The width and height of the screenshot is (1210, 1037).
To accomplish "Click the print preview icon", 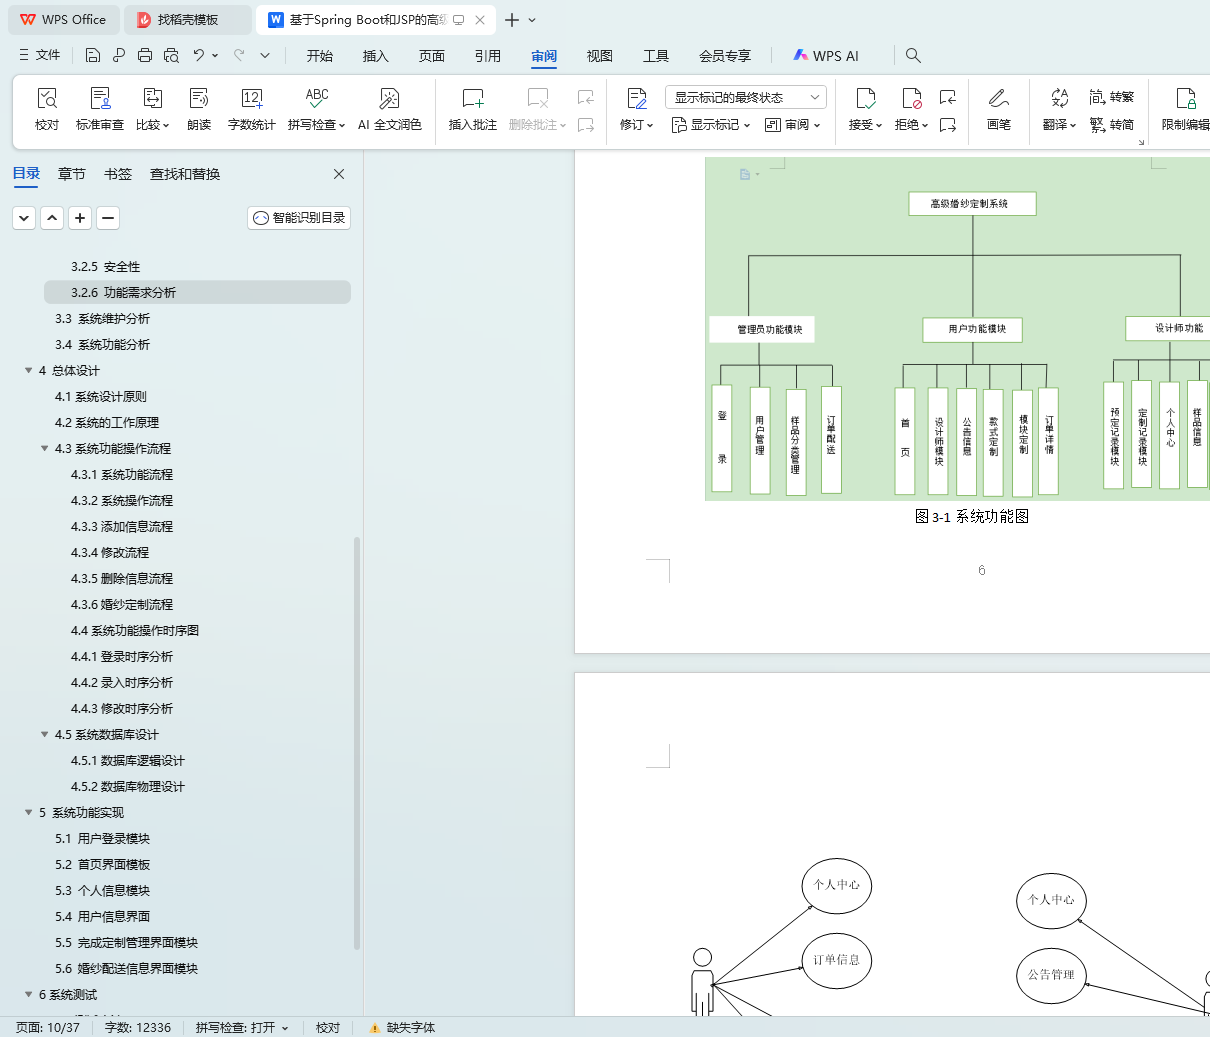I will (x=171, y=55).
